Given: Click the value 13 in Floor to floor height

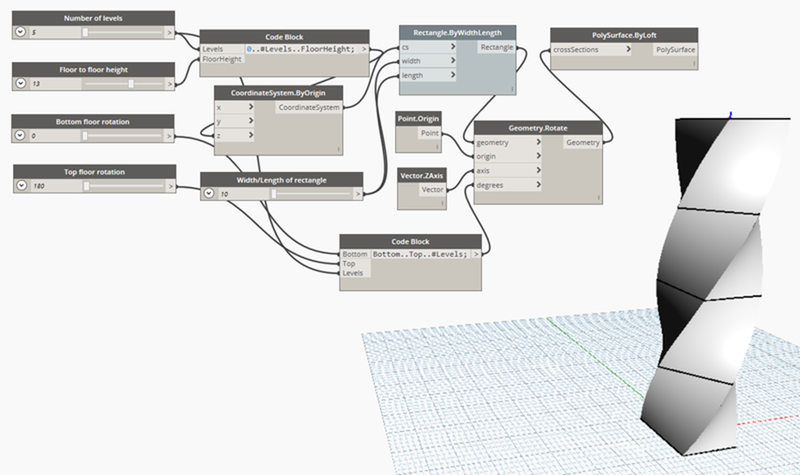Looking at the screenshot, I should click(36, 84).
